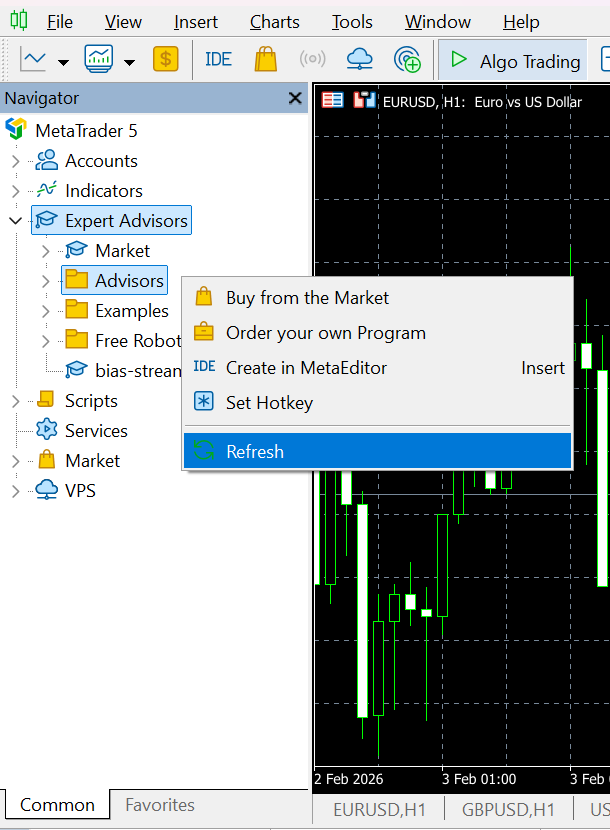Viewport: 610px width, 830px height.
Task: Open the File menu
Action: point(60,22)
